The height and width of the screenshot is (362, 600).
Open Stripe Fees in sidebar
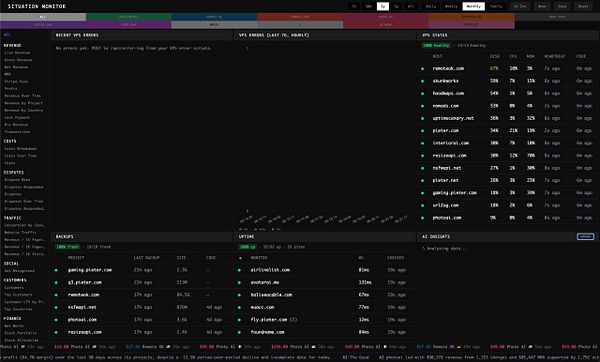coord(16,82)
